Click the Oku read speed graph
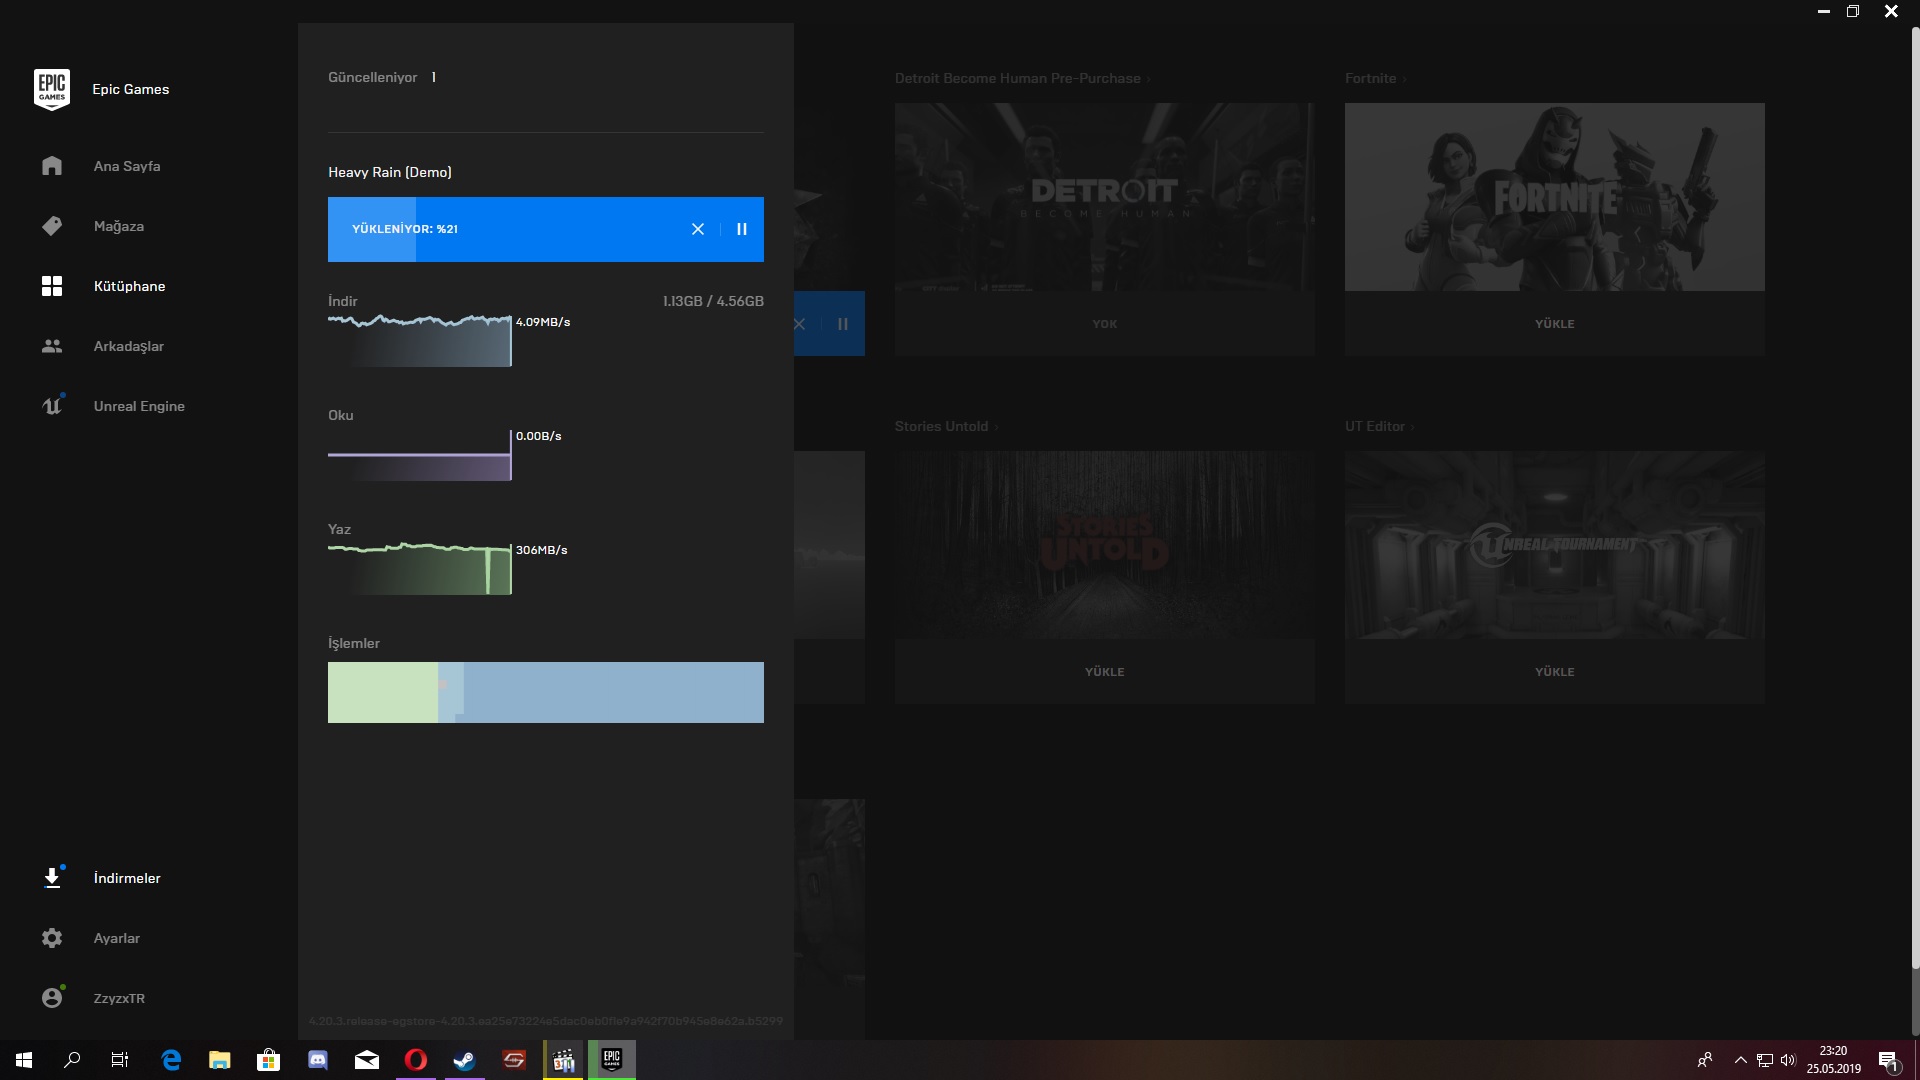This screenshot has height=1080, width=1920. (420, 455)
